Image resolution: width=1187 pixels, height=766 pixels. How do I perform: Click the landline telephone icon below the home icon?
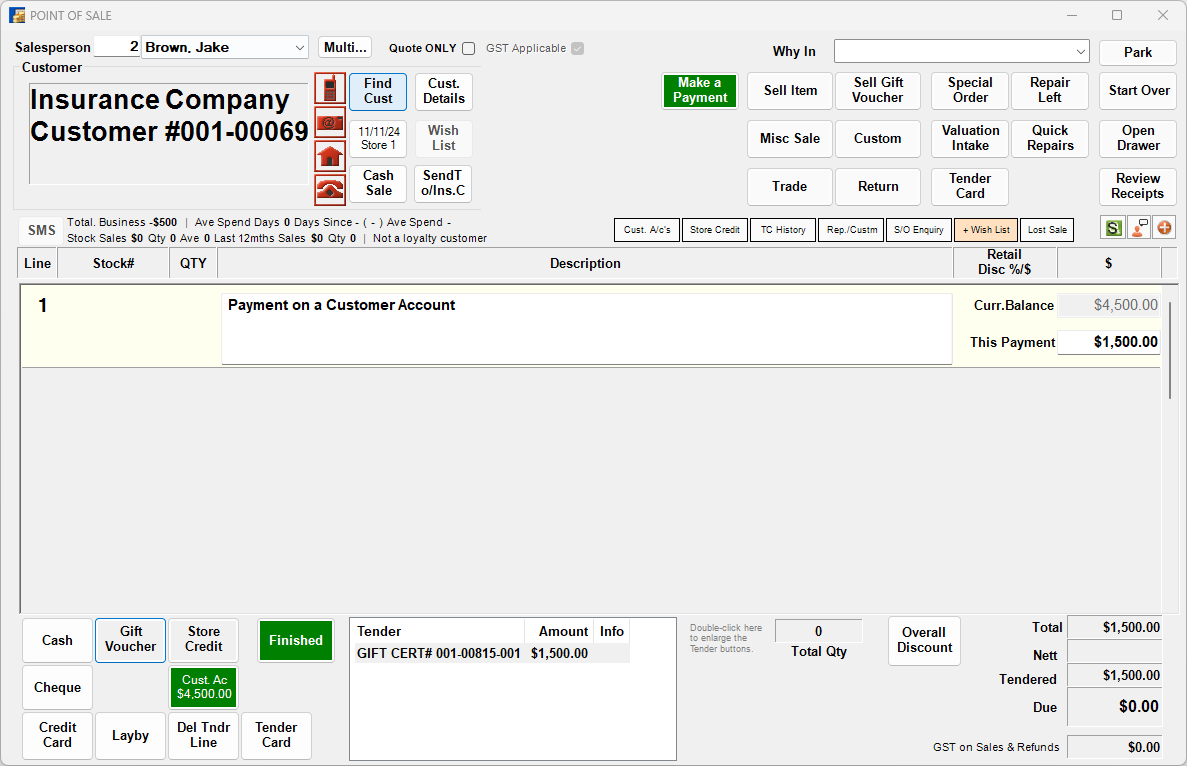330,189
